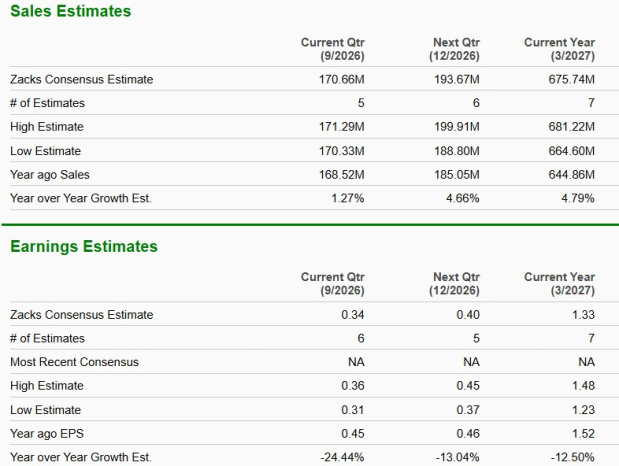Screen dimensions: 619x466
Task: Select year ago sales 644.86M
Action: pyautogui.click(x=571, y=175)
